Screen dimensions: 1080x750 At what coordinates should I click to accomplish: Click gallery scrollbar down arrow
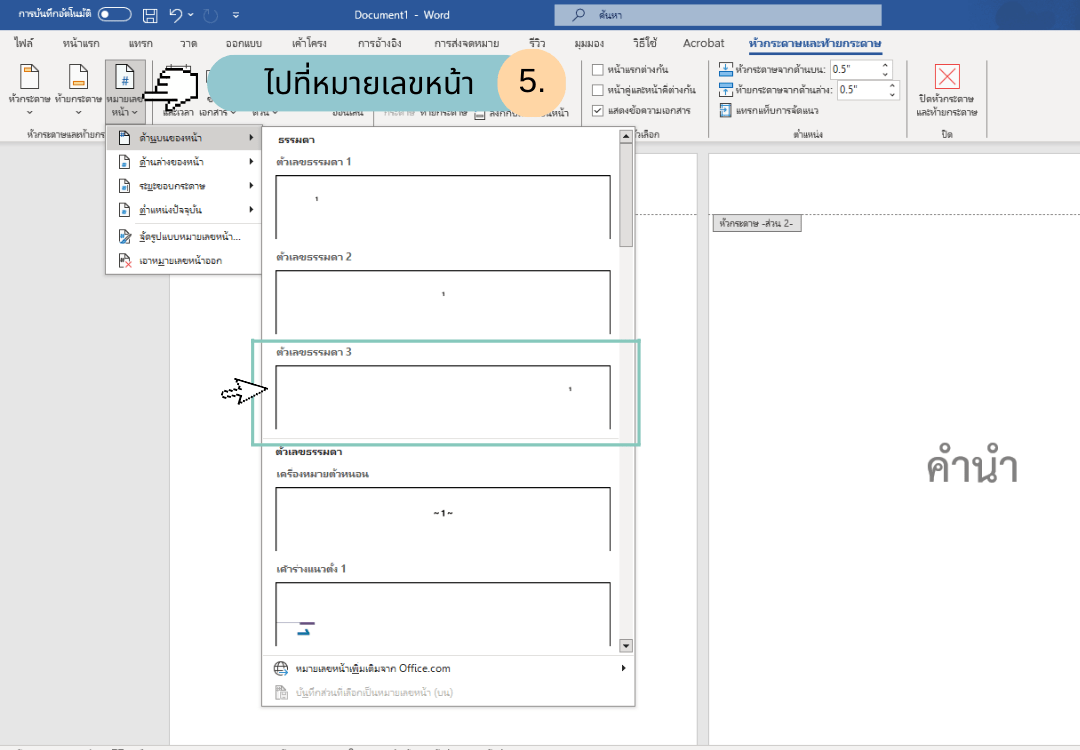[626, 646]
